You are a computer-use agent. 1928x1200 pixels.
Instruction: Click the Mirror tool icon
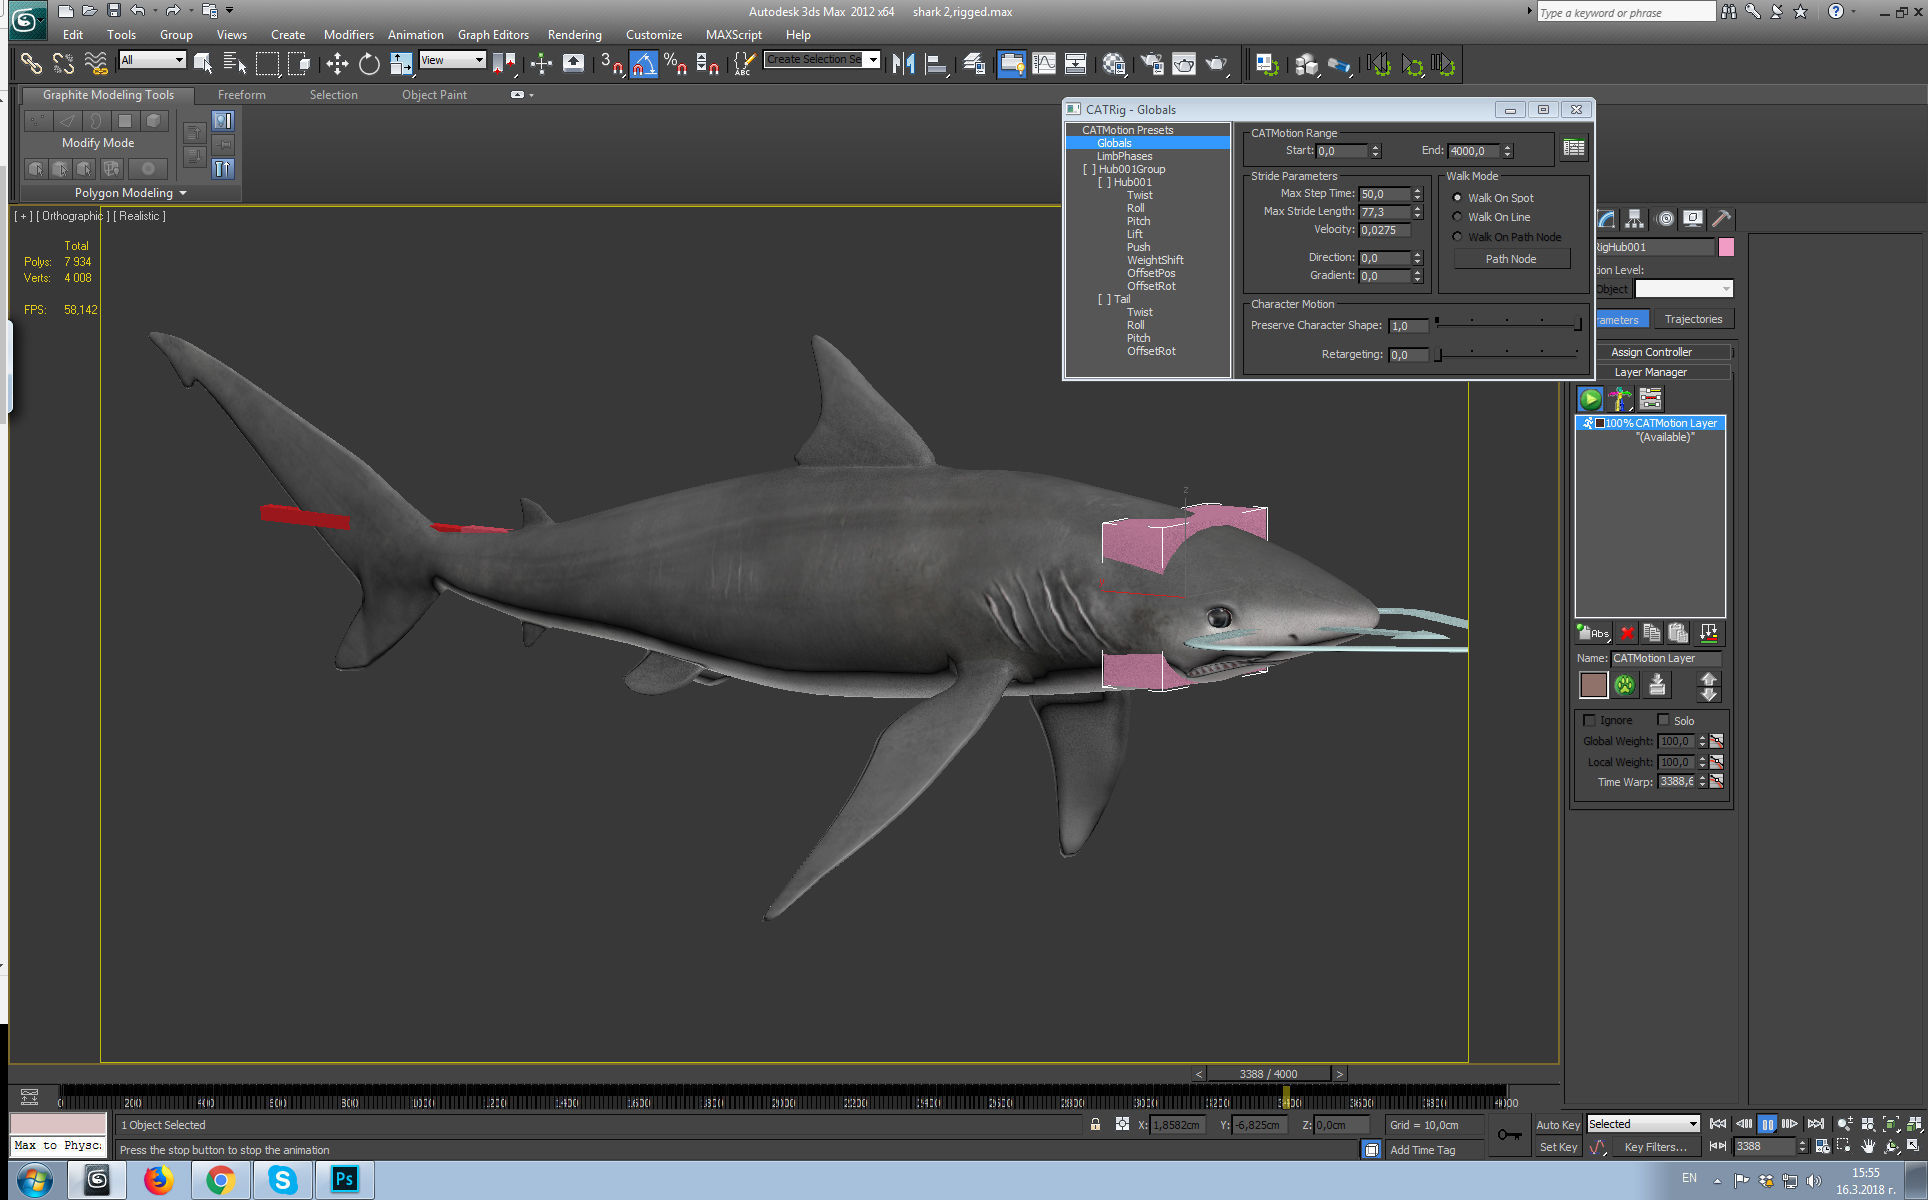903,64
